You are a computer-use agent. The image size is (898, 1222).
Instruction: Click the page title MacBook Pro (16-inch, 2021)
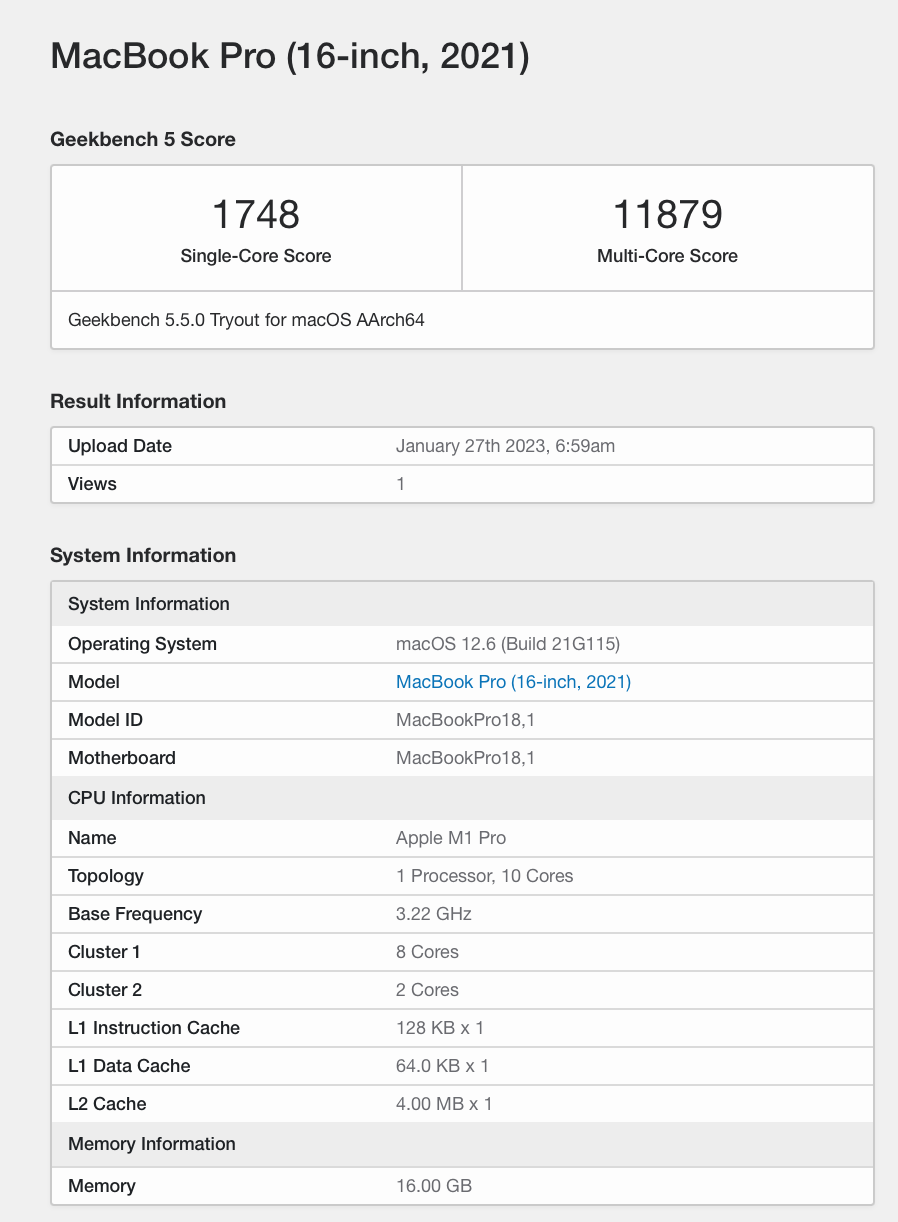(x=290, y=57)
